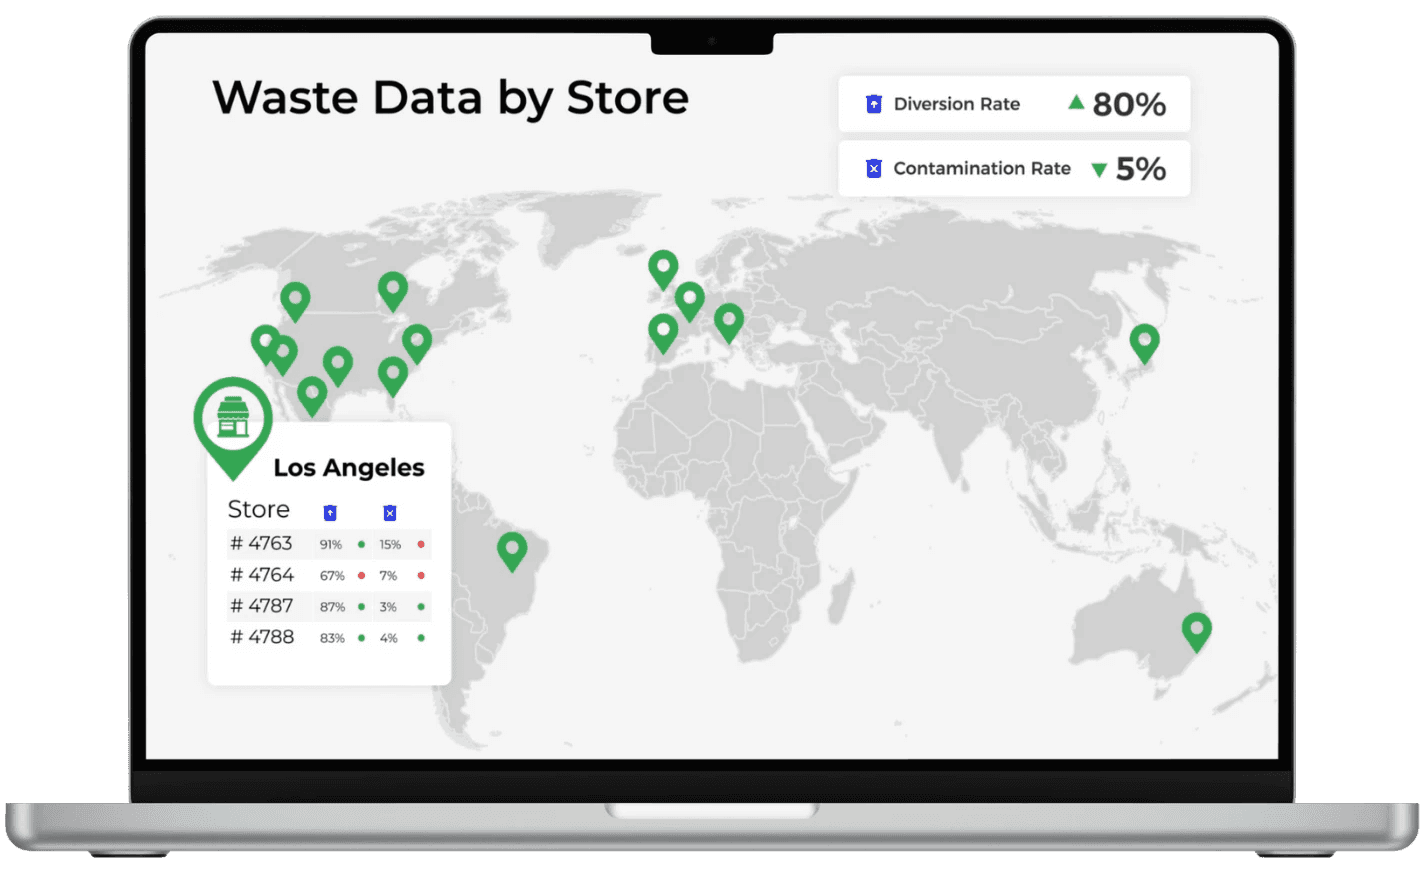Click the red status dot next to 15%
Image resolution: width=1425 pixels, height=873 pixels.
[x=421, y=545]
